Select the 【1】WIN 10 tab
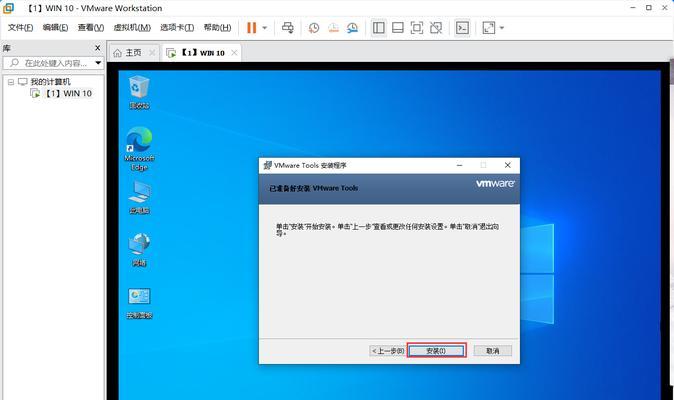Screen dimensions: 674x400 pos(203,53)
